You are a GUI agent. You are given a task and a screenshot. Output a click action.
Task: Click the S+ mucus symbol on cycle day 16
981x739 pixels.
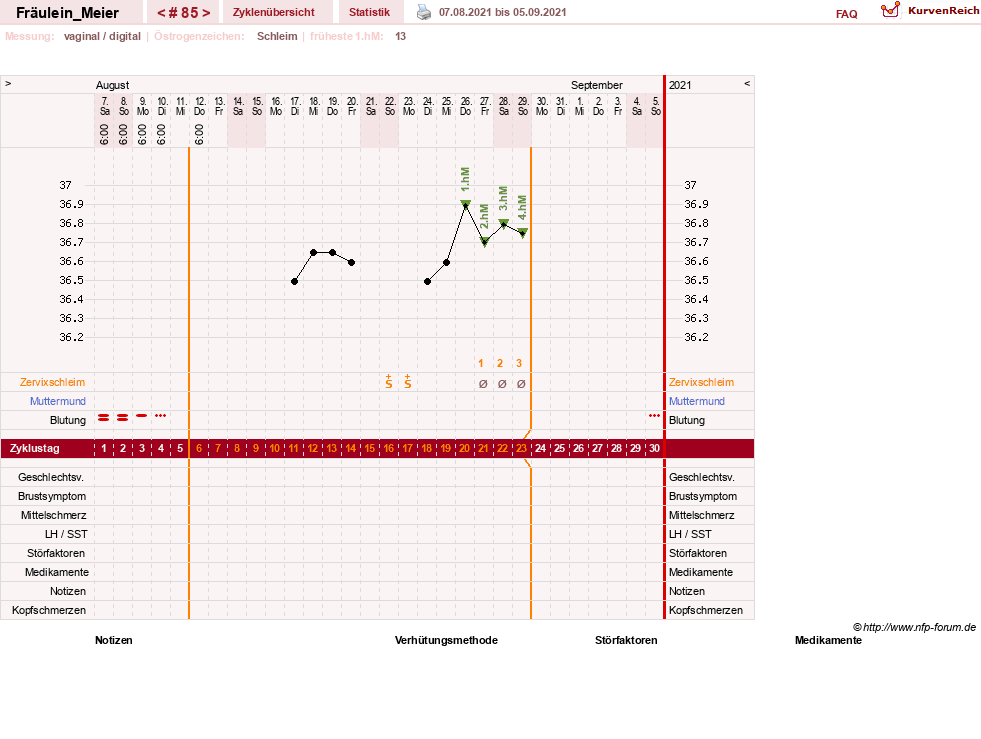click(389, 382)
